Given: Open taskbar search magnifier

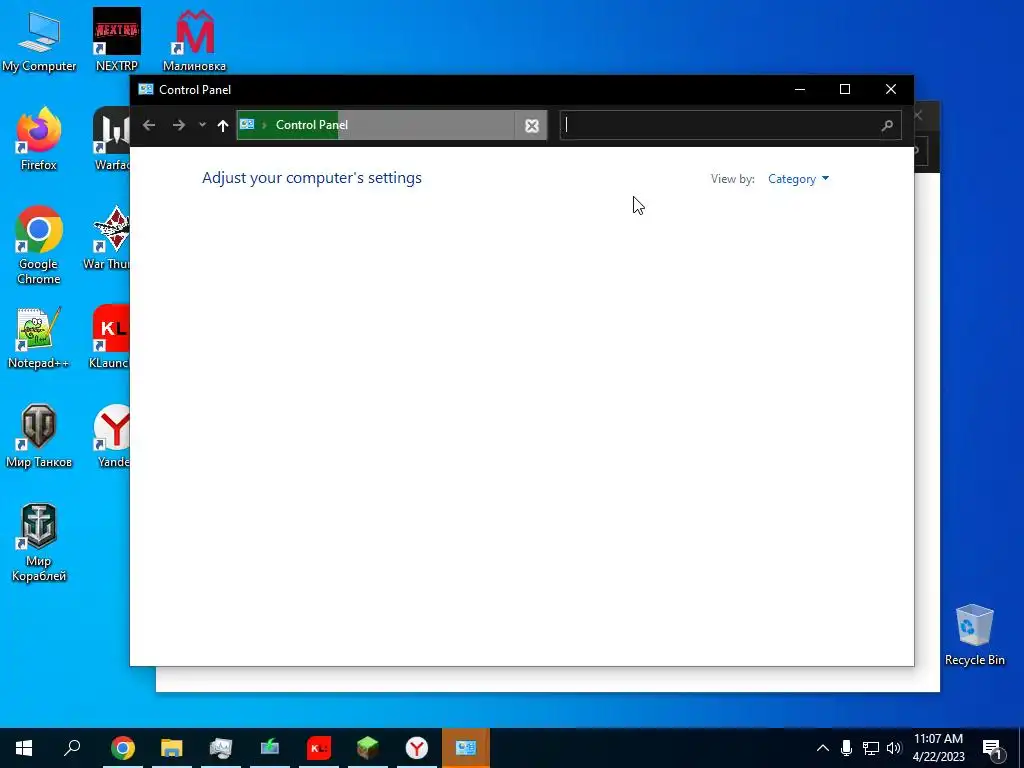Looking at the screenshot, I should pyautogui.click(x=72, y=748).
